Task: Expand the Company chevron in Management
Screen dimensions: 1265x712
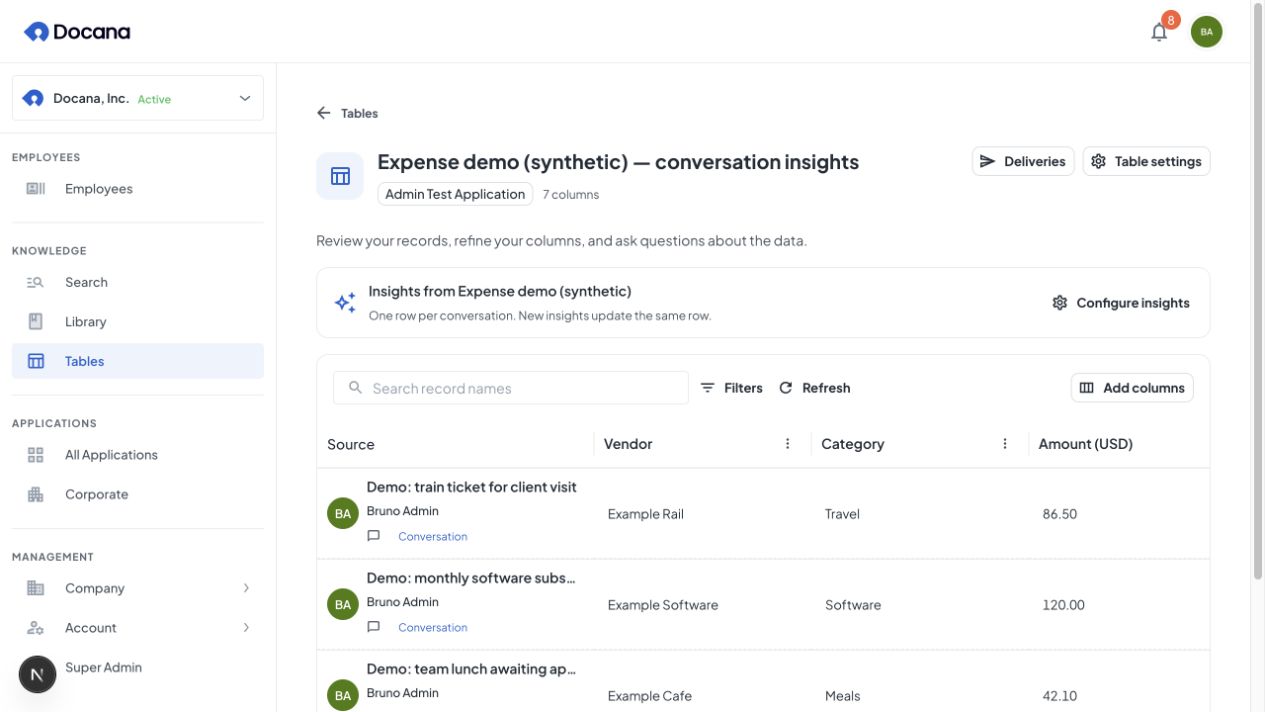Action: coord(246,588)
